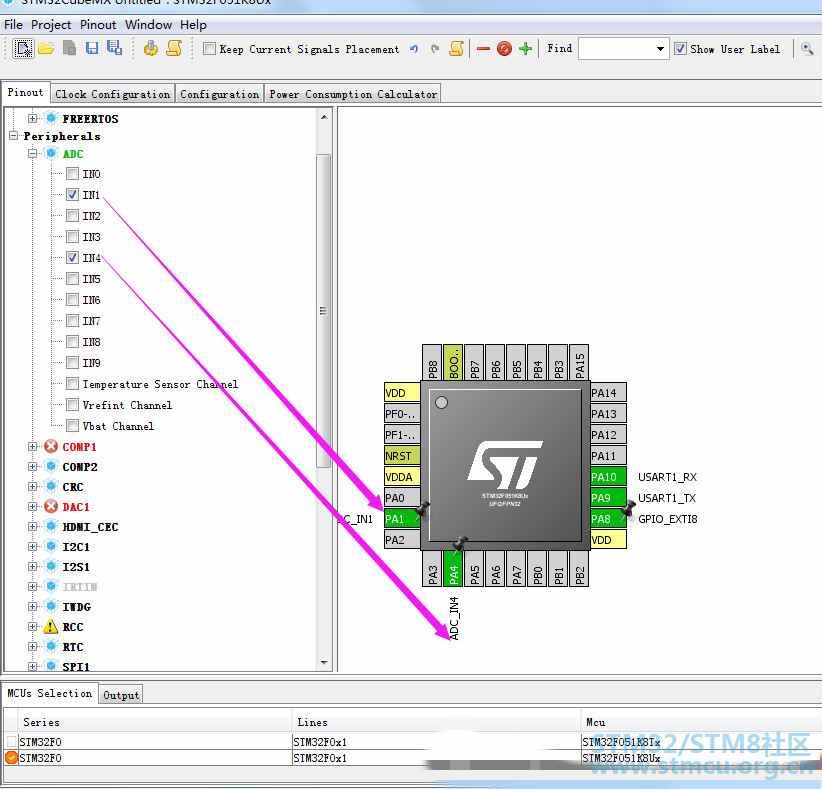Select the green PA10 pin
Image resolution: width=822 pixels, height=789 pixels.
pos(608,477)
